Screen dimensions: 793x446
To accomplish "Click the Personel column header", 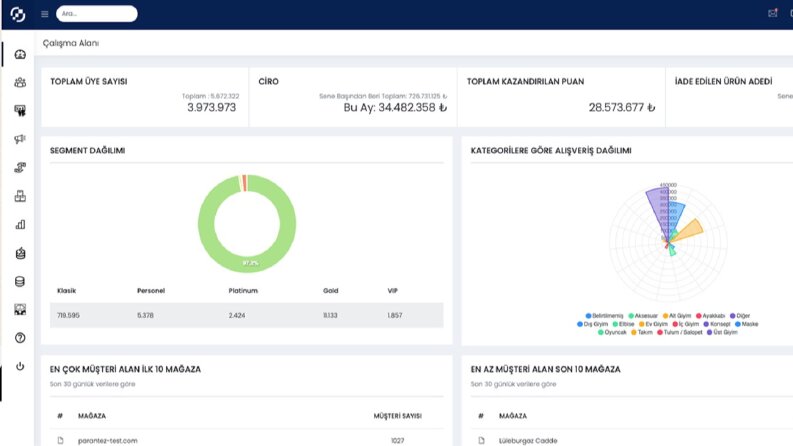I will pyautogui.click(x=151, y=291).
